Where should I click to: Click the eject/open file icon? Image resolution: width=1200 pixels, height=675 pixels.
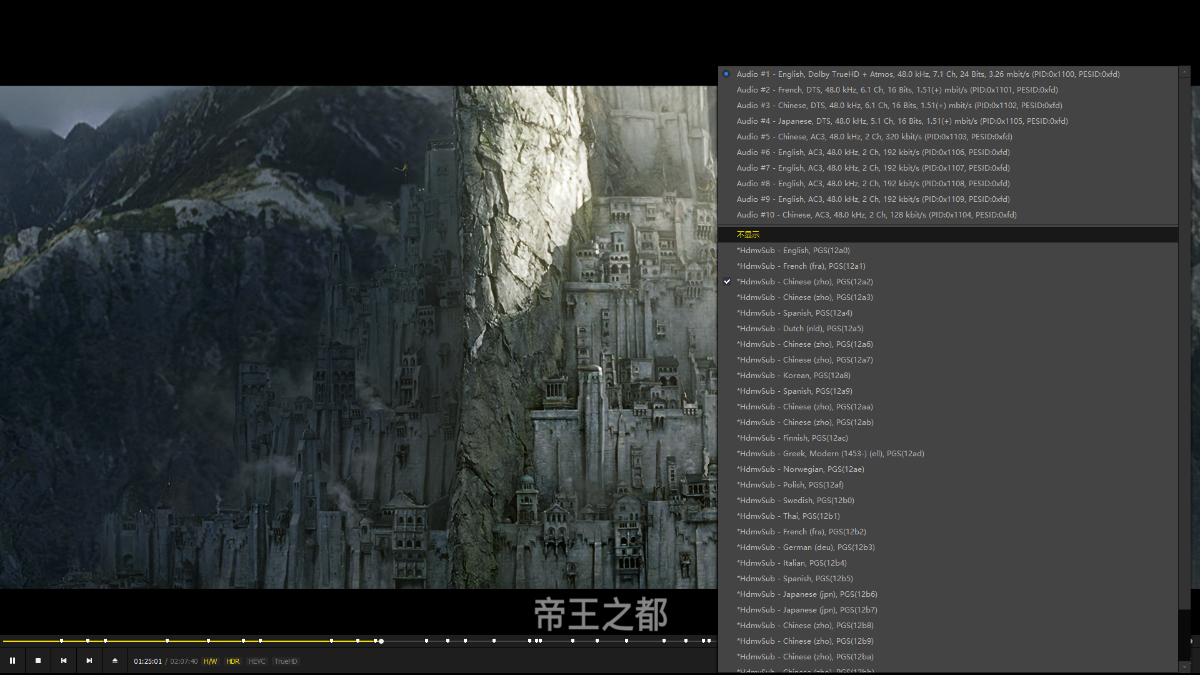(115, 660)
